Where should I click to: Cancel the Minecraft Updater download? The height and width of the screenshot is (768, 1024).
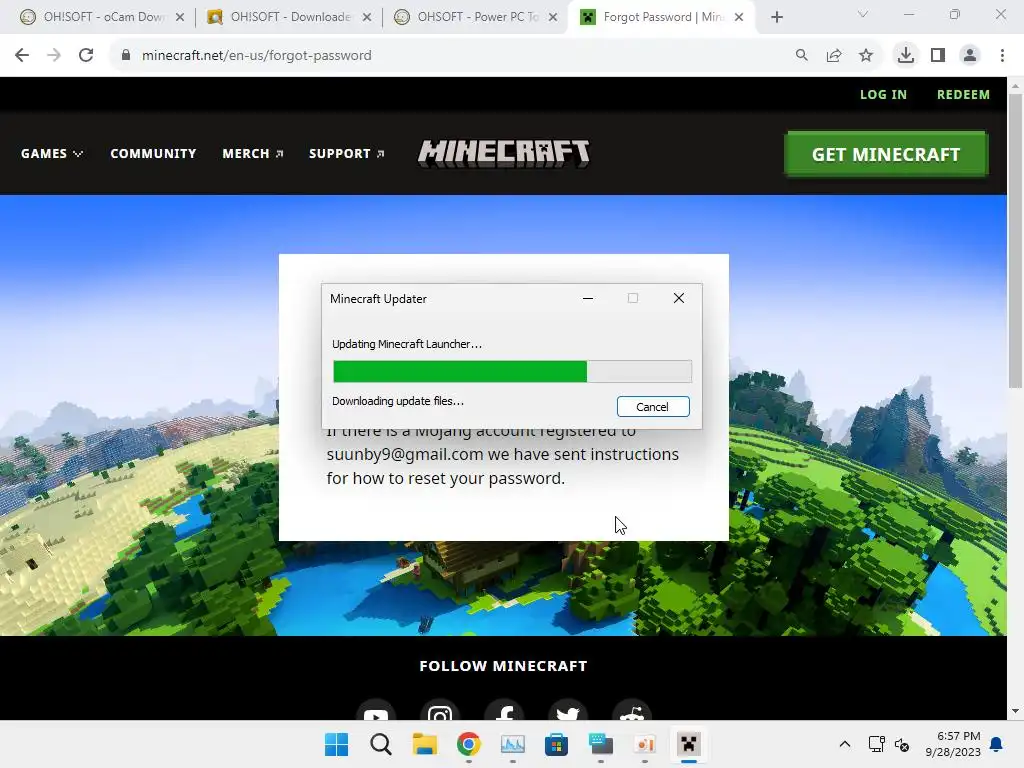(x=653, y=406)
